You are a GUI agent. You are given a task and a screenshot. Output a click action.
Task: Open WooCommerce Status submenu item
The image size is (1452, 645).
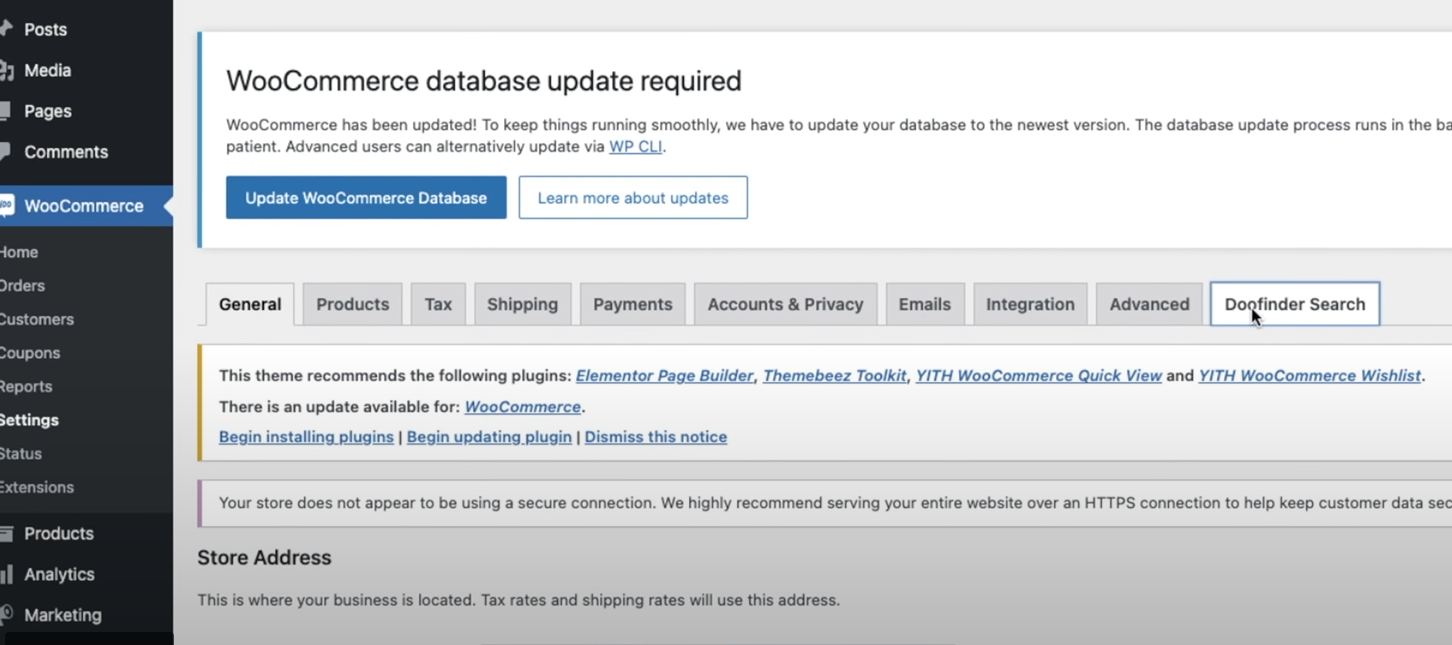[21, 454]
